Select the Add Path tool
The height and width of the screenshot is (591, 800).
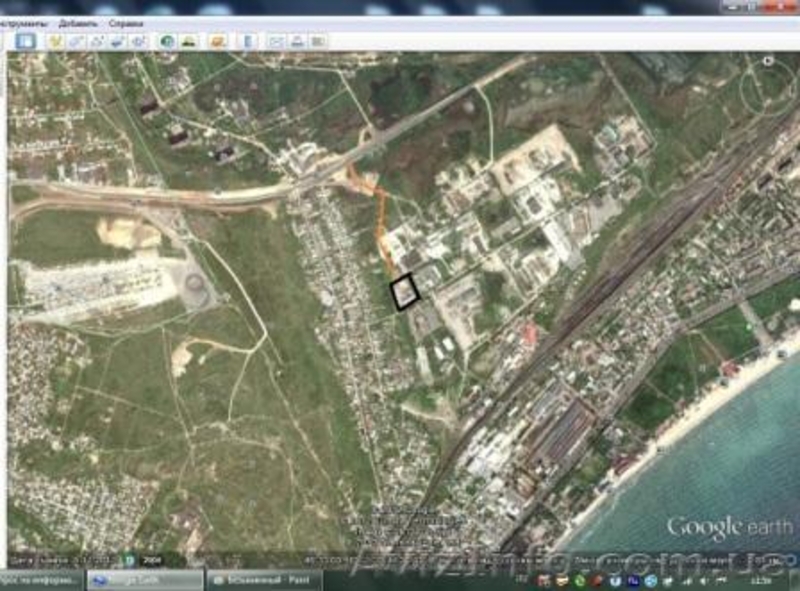[97, 41]
